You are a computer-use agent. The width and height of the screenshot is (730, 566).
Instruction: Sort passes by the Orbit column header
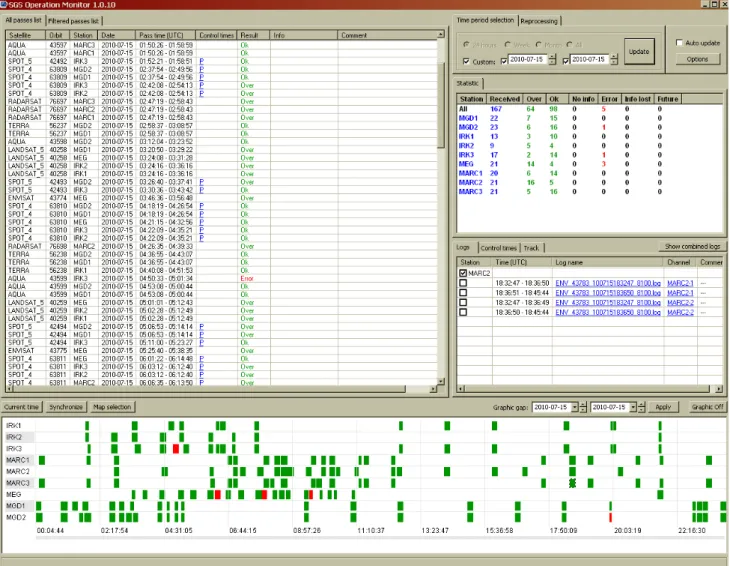pos(57,35)
